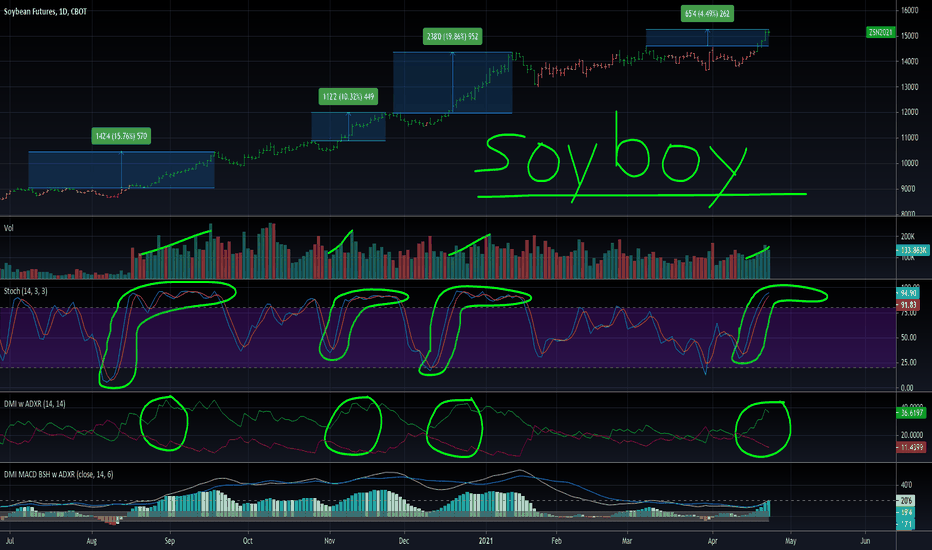932x550 pixels.
Task: Click the Nov time axis label
Action: [x=330, y=541]
